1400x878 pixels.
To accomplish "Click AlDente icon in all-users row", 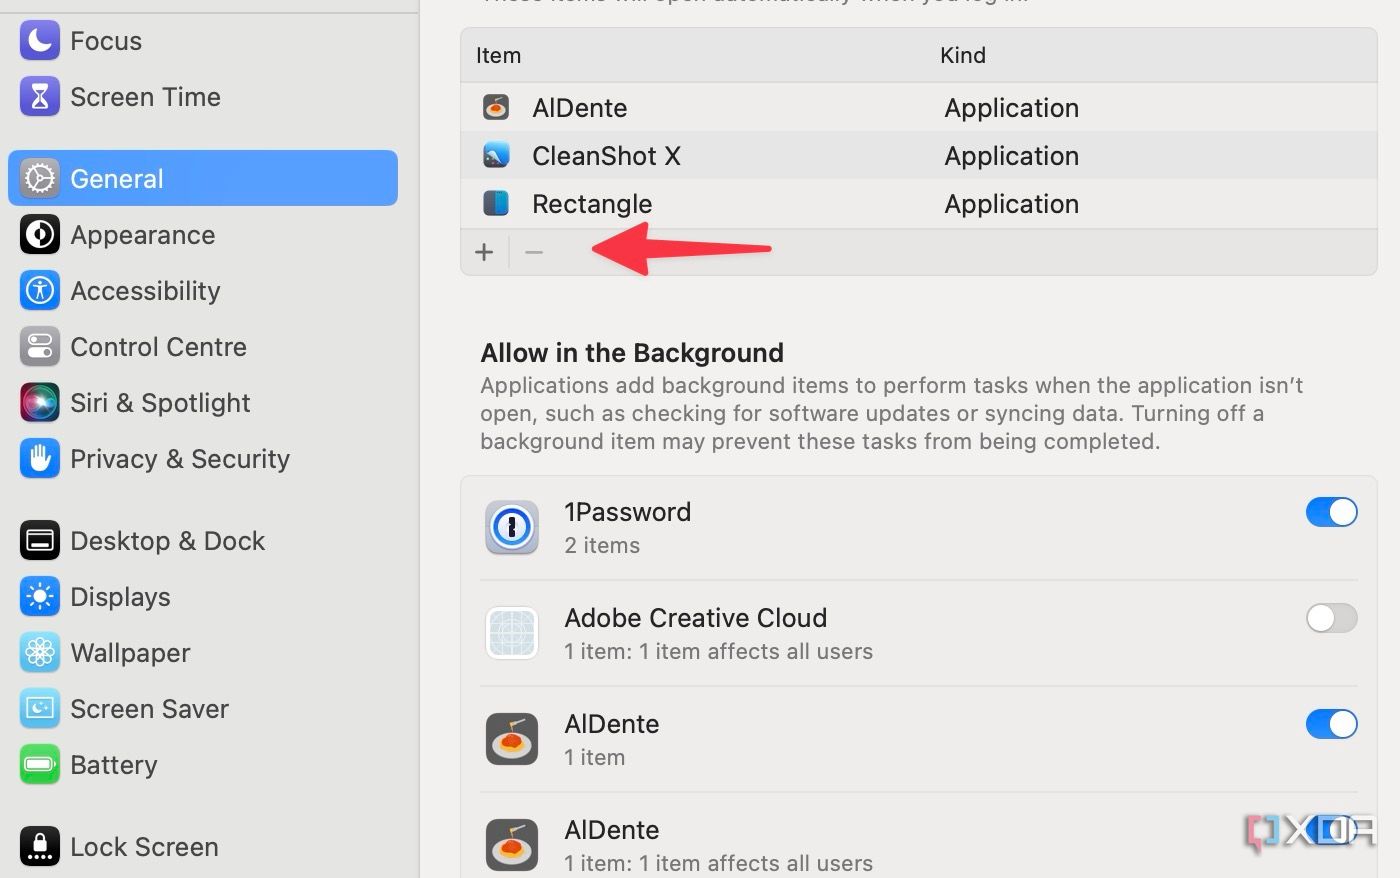I will (x=512, y=845).
